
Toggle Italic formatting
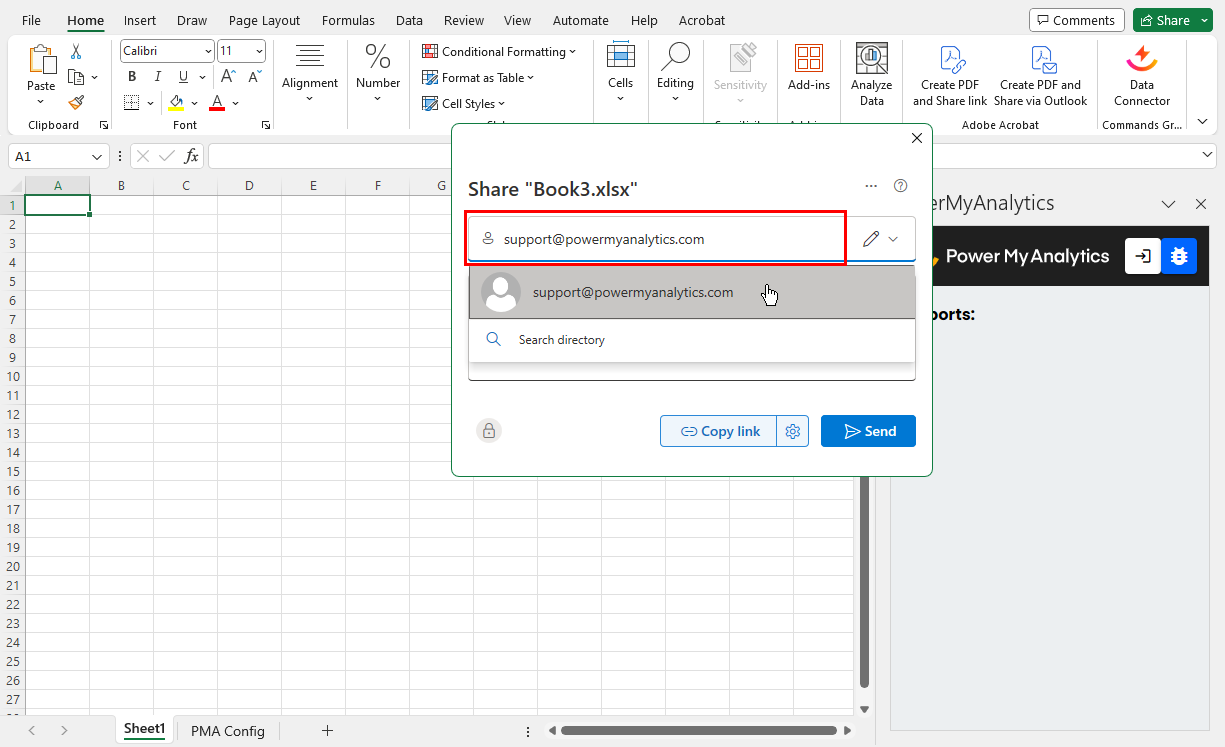[x=157, y=77]
